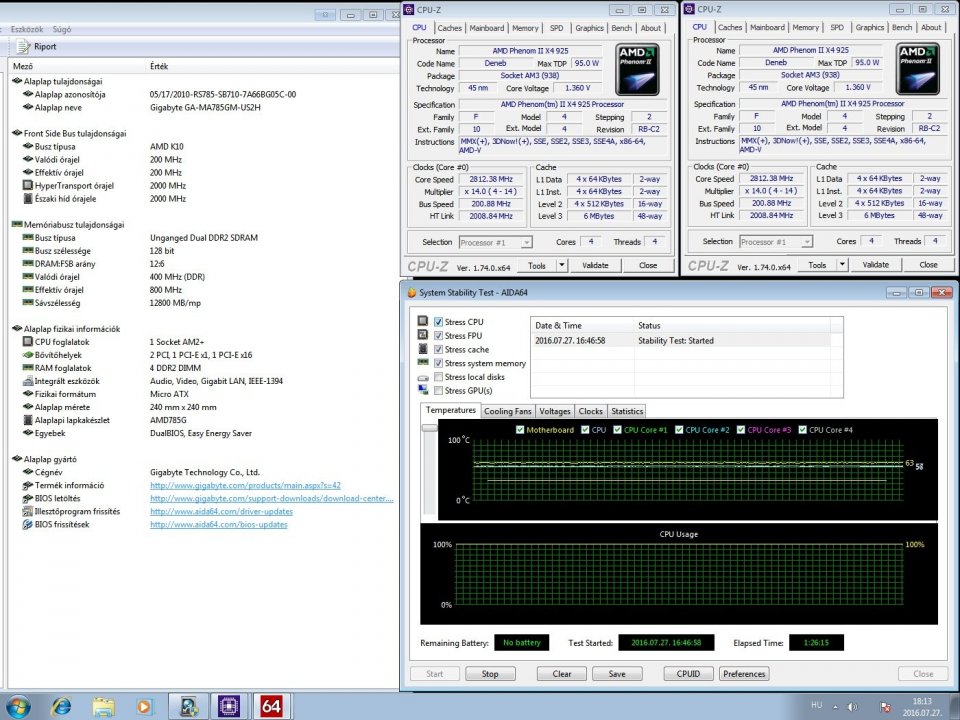
Task: Open SPD tab in right CPU-Z
Action: 836,28
